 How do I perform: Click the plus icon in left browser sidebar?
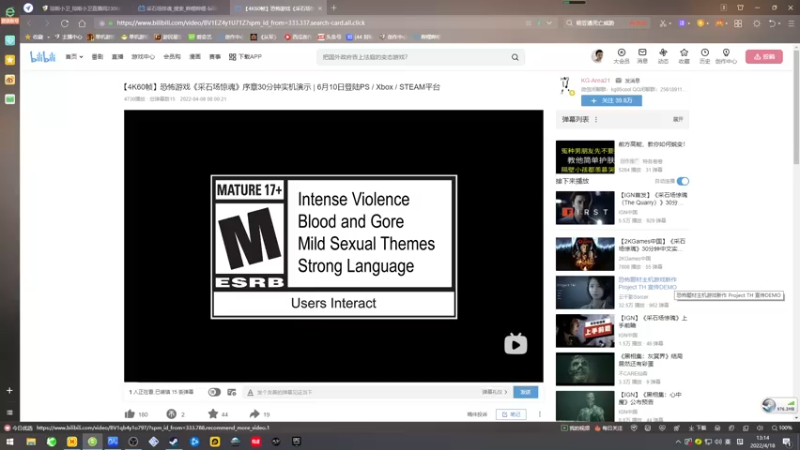pos(9,390)
